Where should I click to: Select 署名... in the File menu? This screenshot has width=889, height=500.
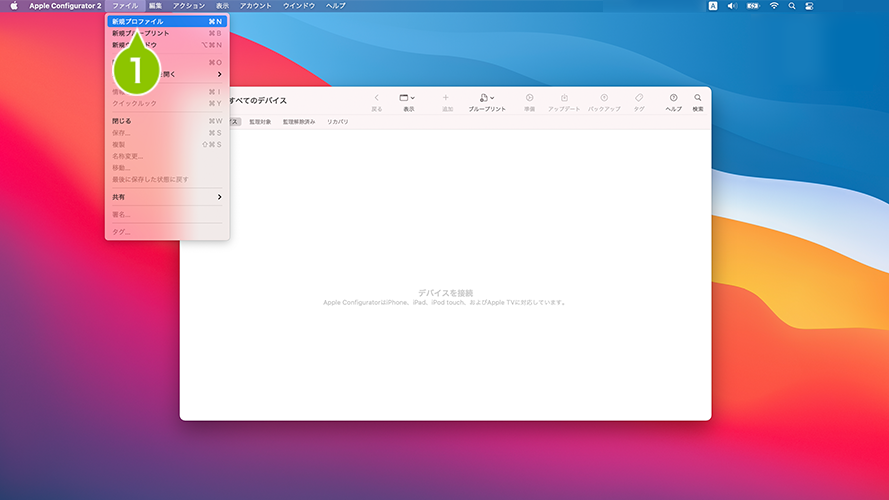tap(167, 214)
